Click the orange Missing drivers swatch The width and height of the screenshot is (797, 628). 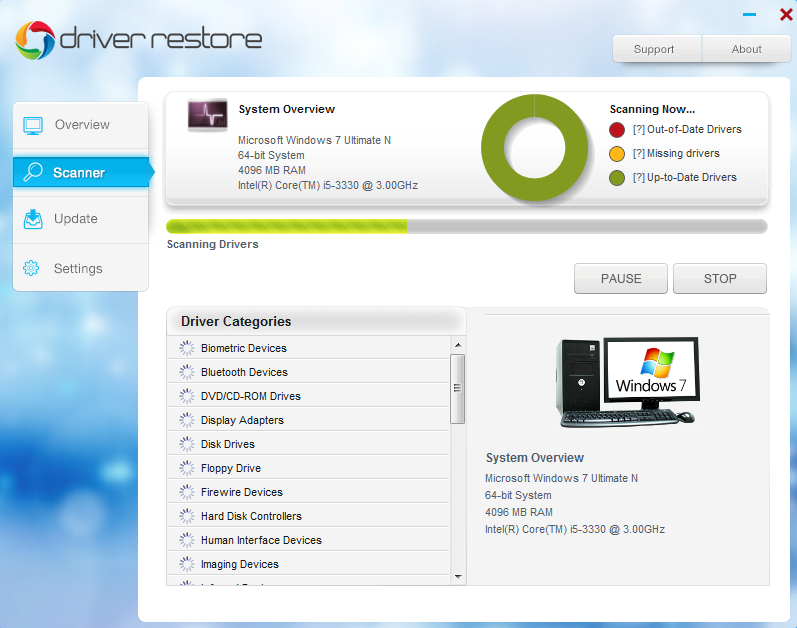click(617, 153)
